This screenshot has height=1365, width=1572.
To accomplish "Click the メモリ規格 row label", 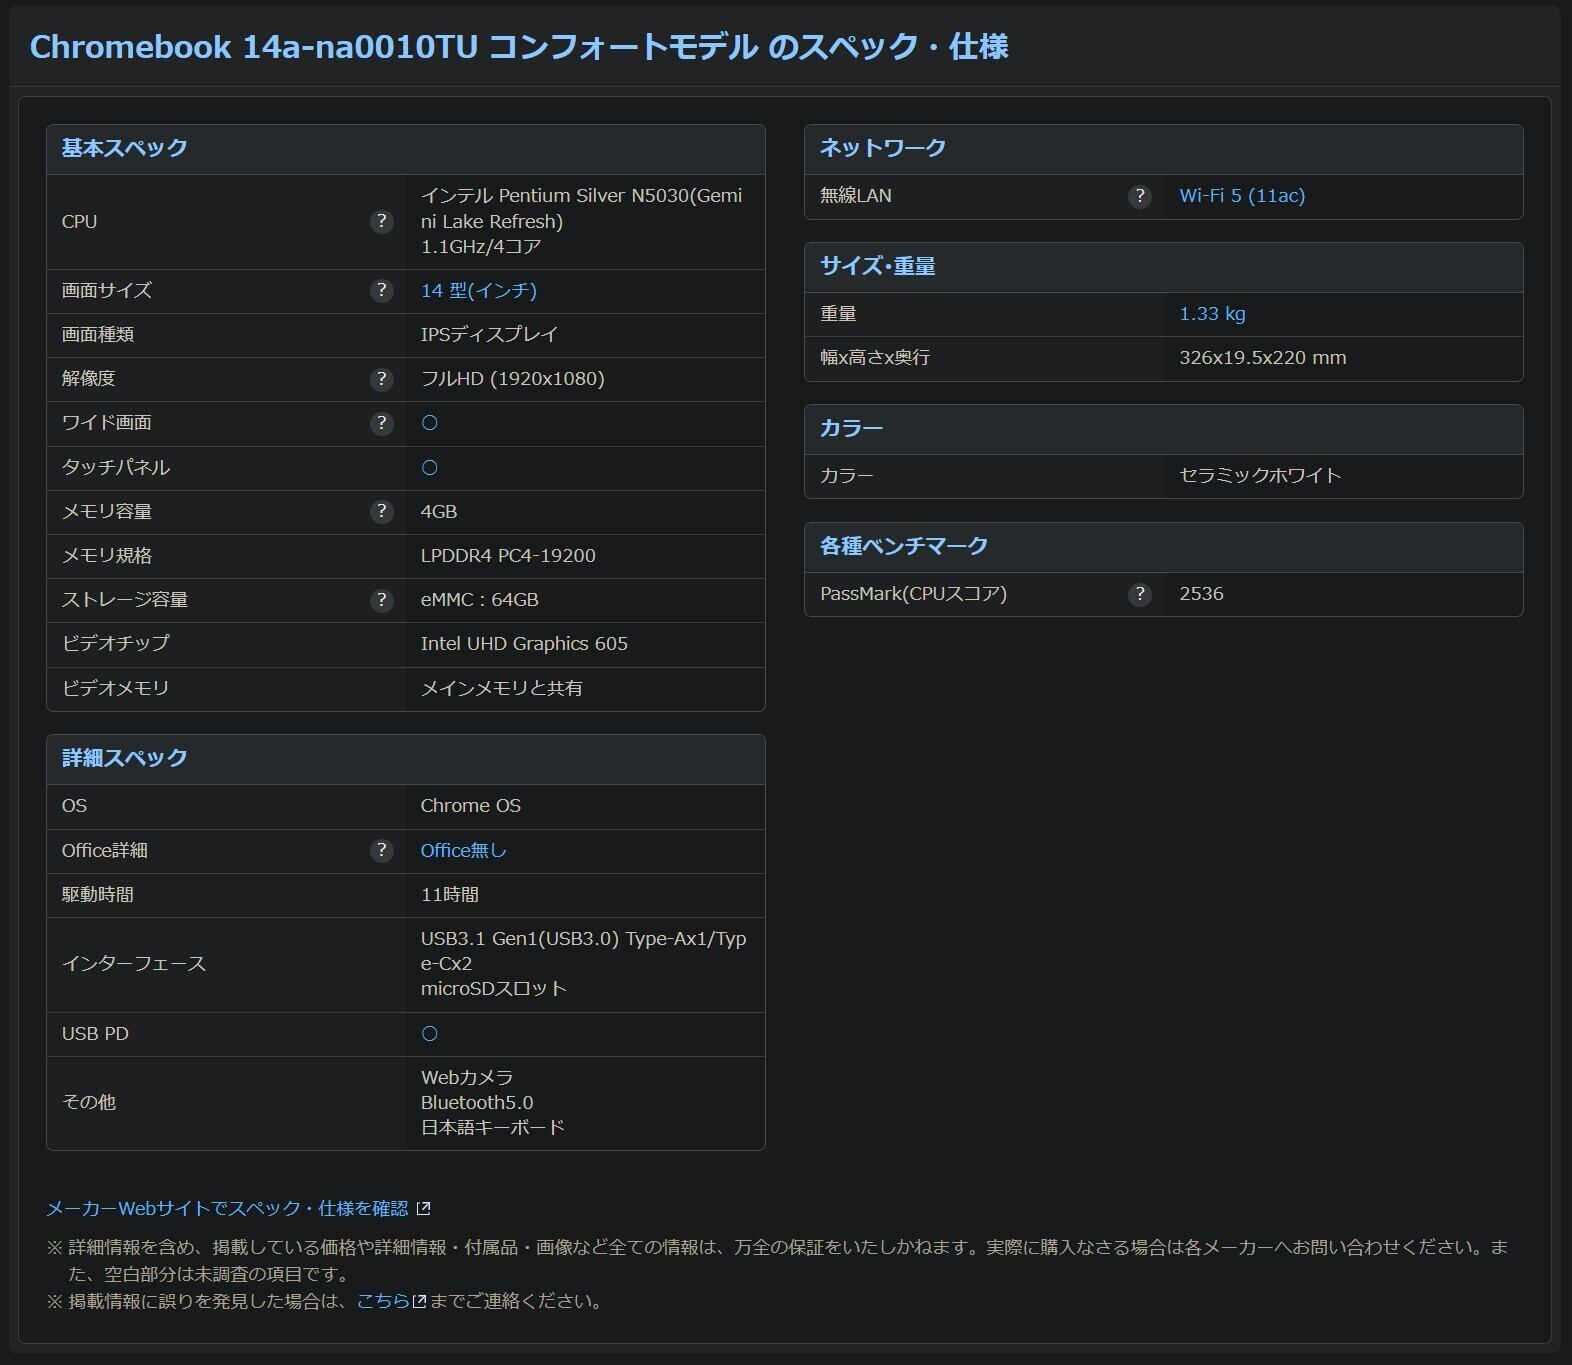I will (x=107, y=556).
